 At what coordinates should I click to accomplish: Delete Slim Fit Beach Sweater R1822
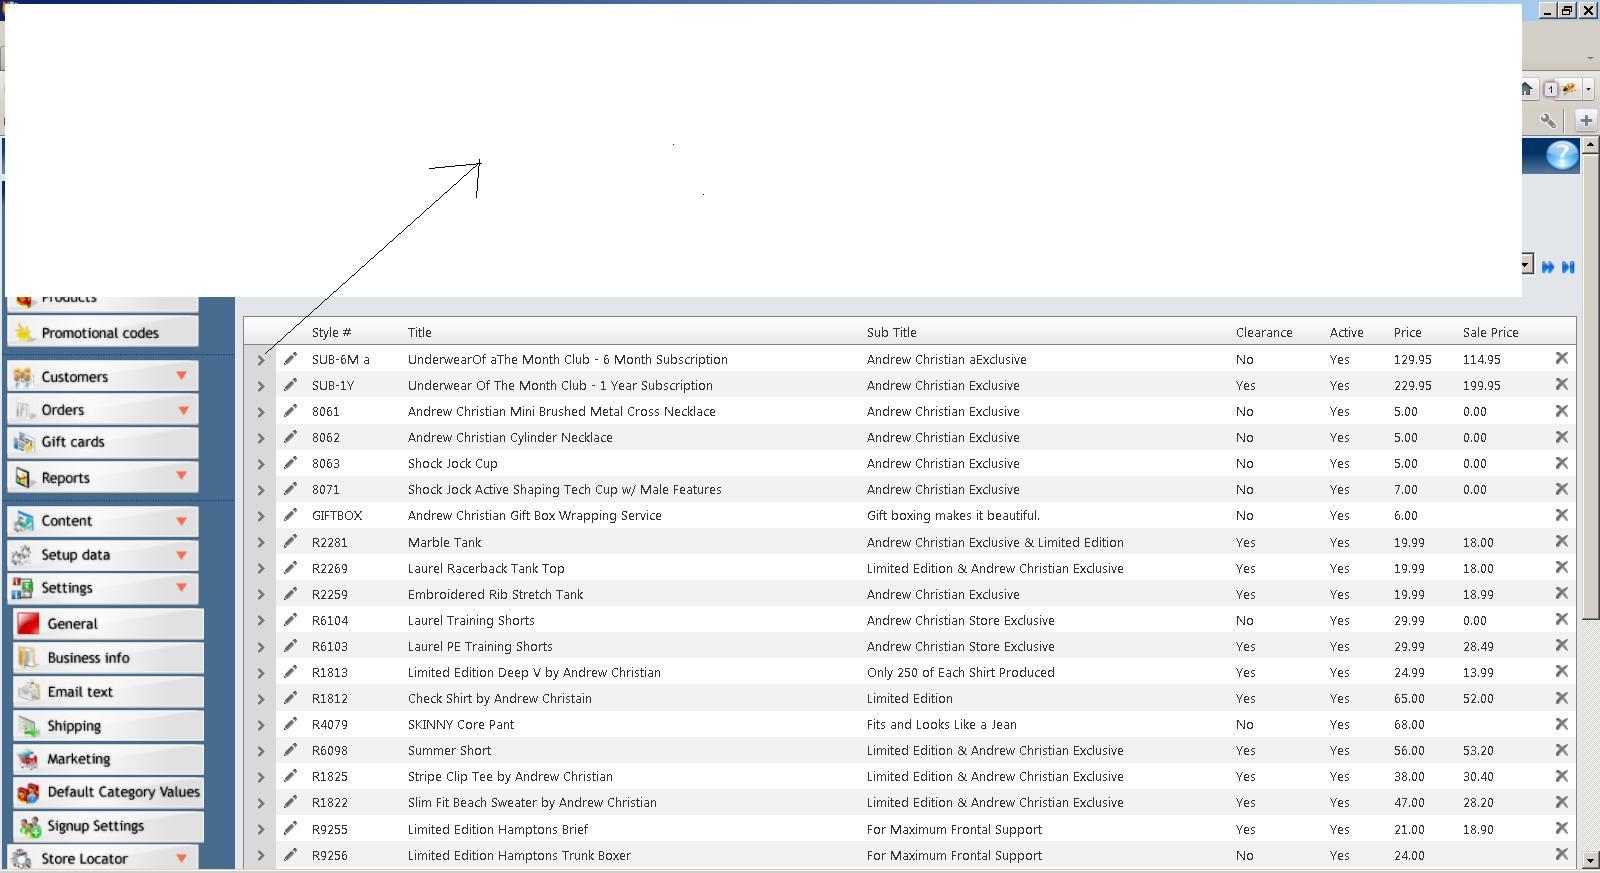click(1561, 802)
